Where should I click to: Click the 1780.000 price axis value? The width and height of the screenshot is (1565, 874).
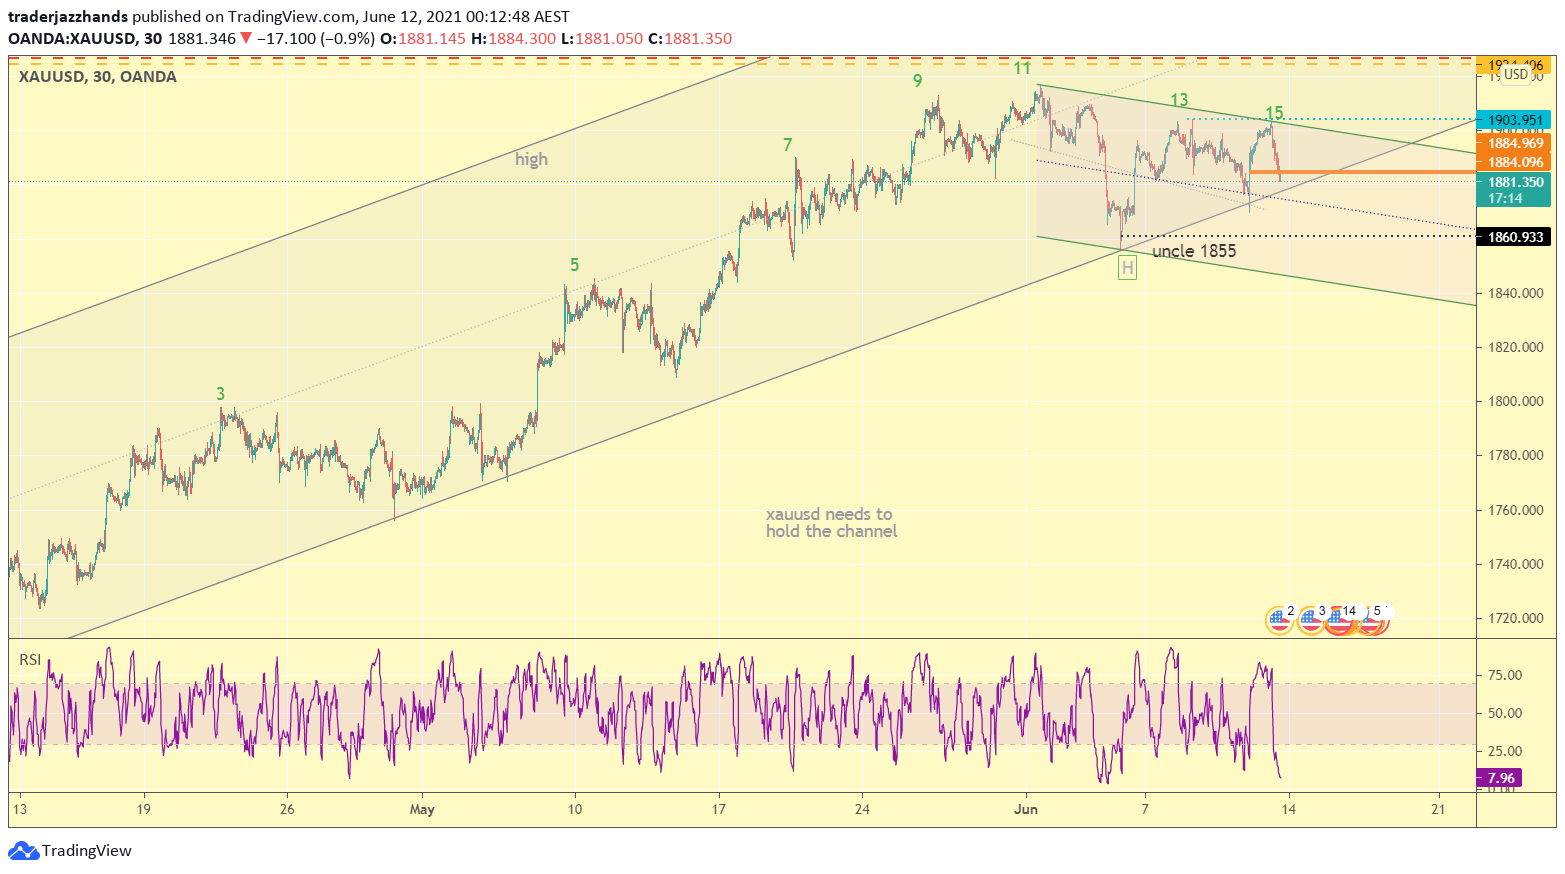pos(1515,456)
